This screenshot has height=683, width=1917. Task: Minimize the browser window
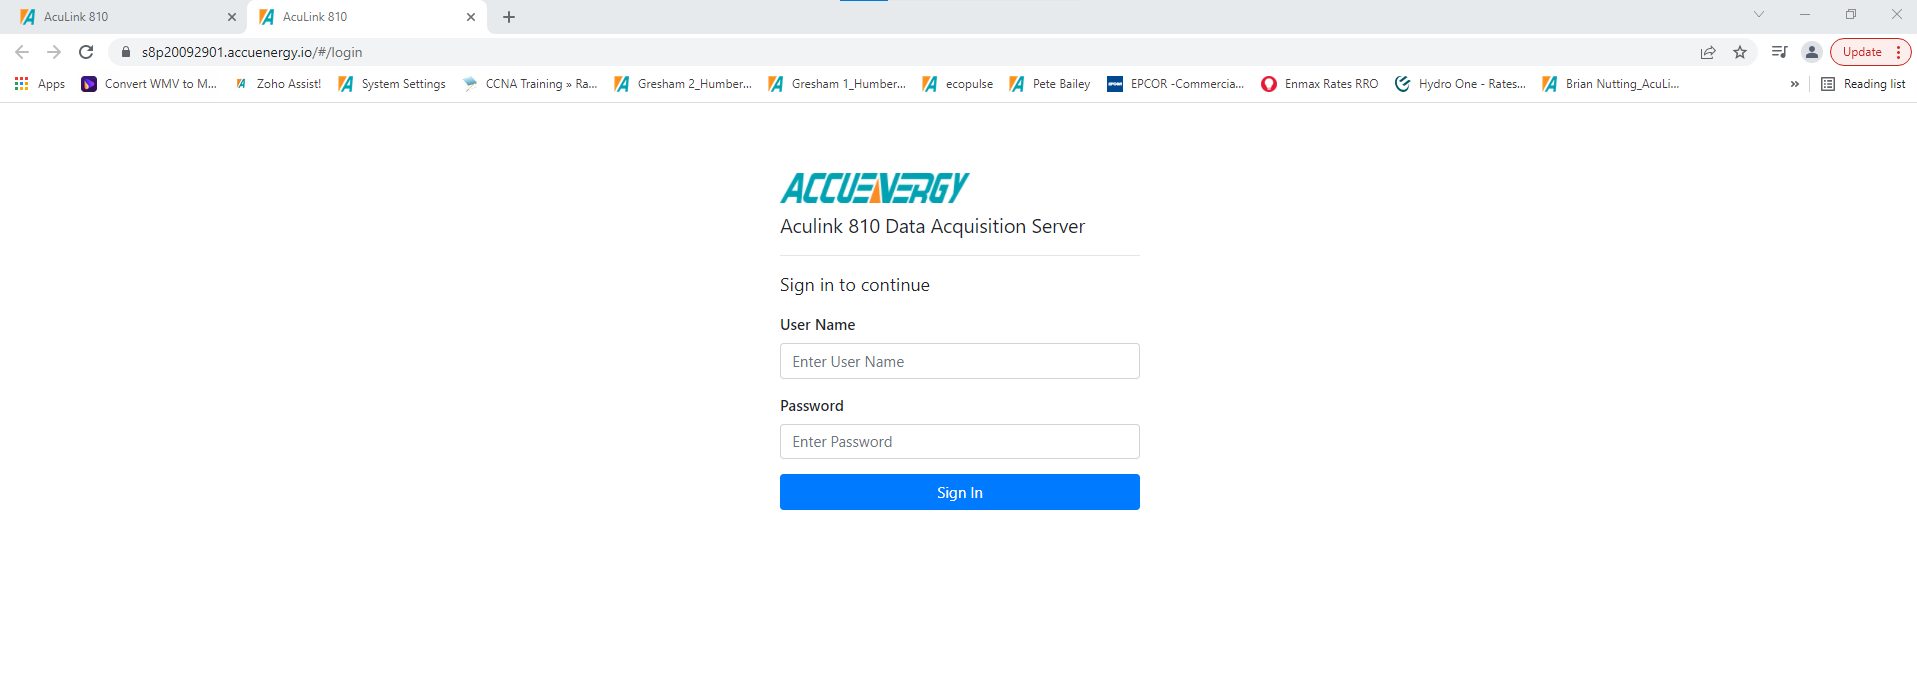[x=1805, y=14]
